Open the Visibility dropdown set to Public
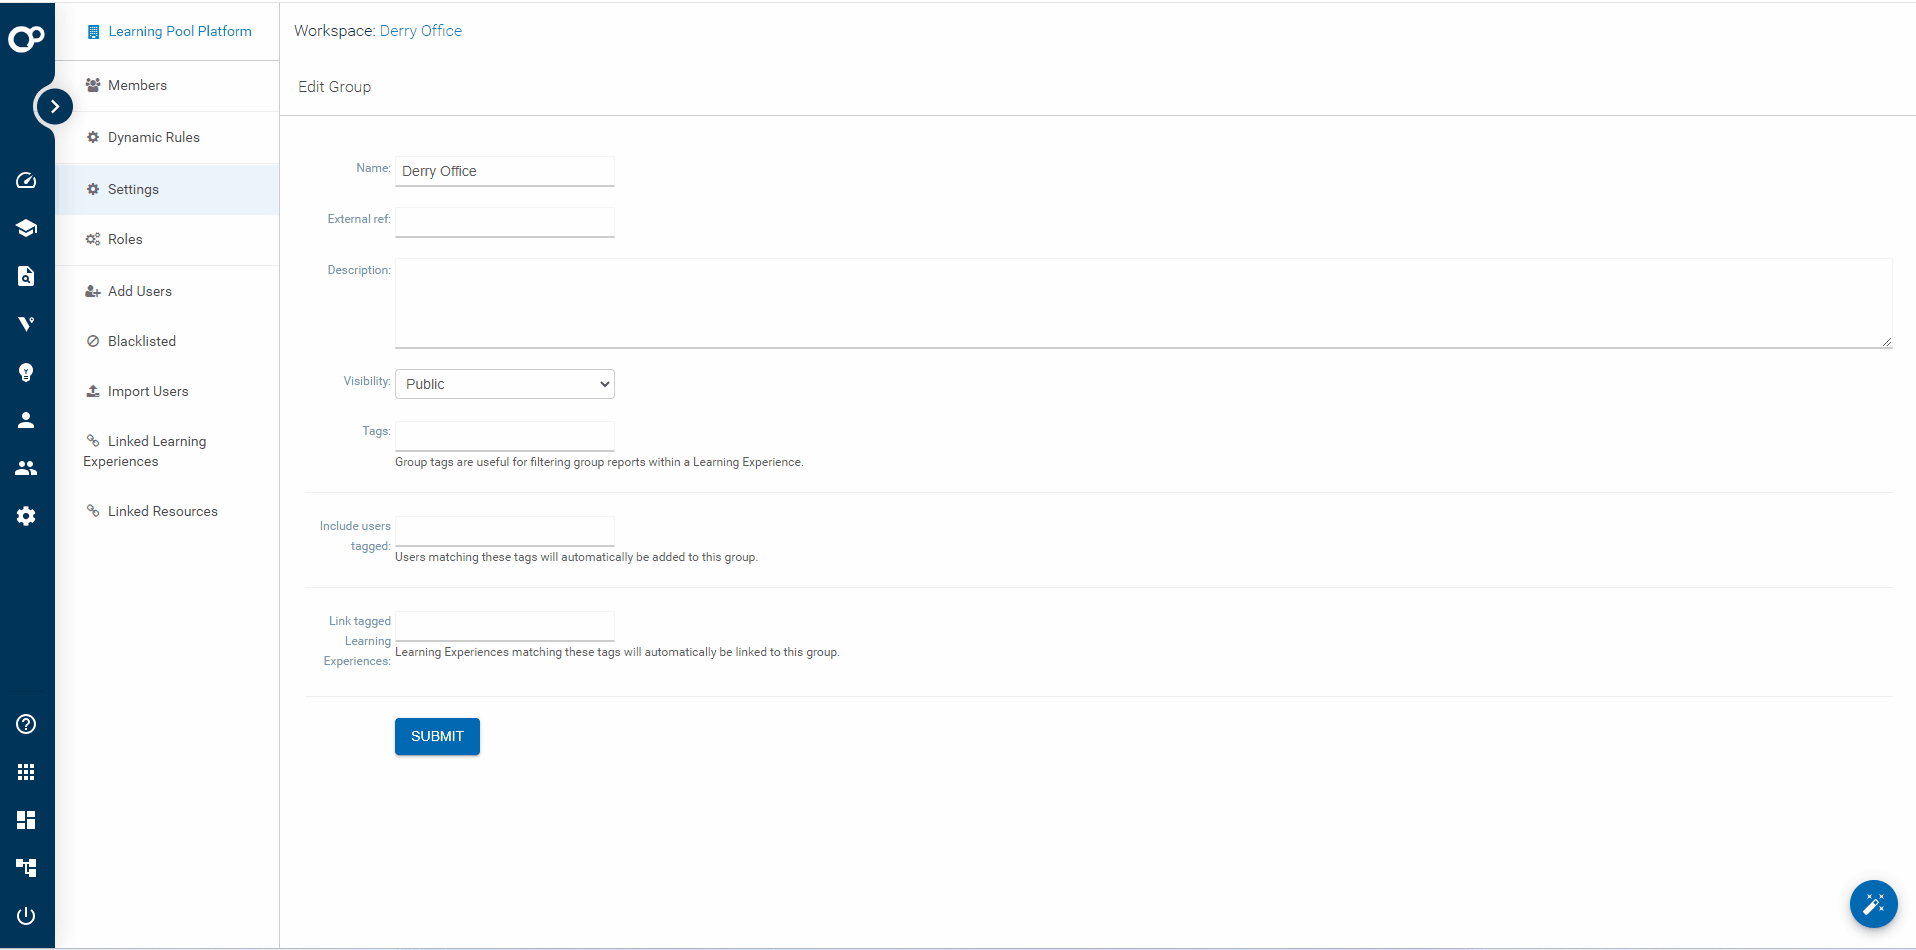 [x=504, y=384]
